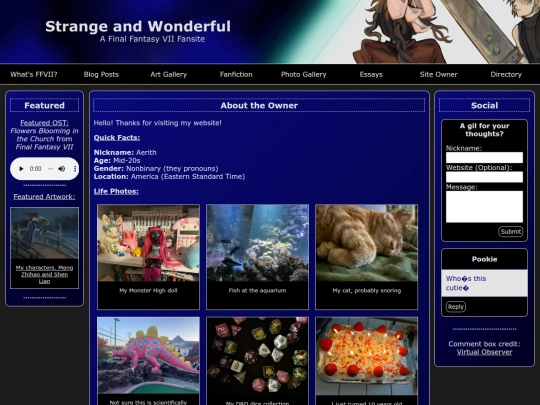
Task: Click 'A gil for your thoughts?' heading
Action: pos(484,130)
